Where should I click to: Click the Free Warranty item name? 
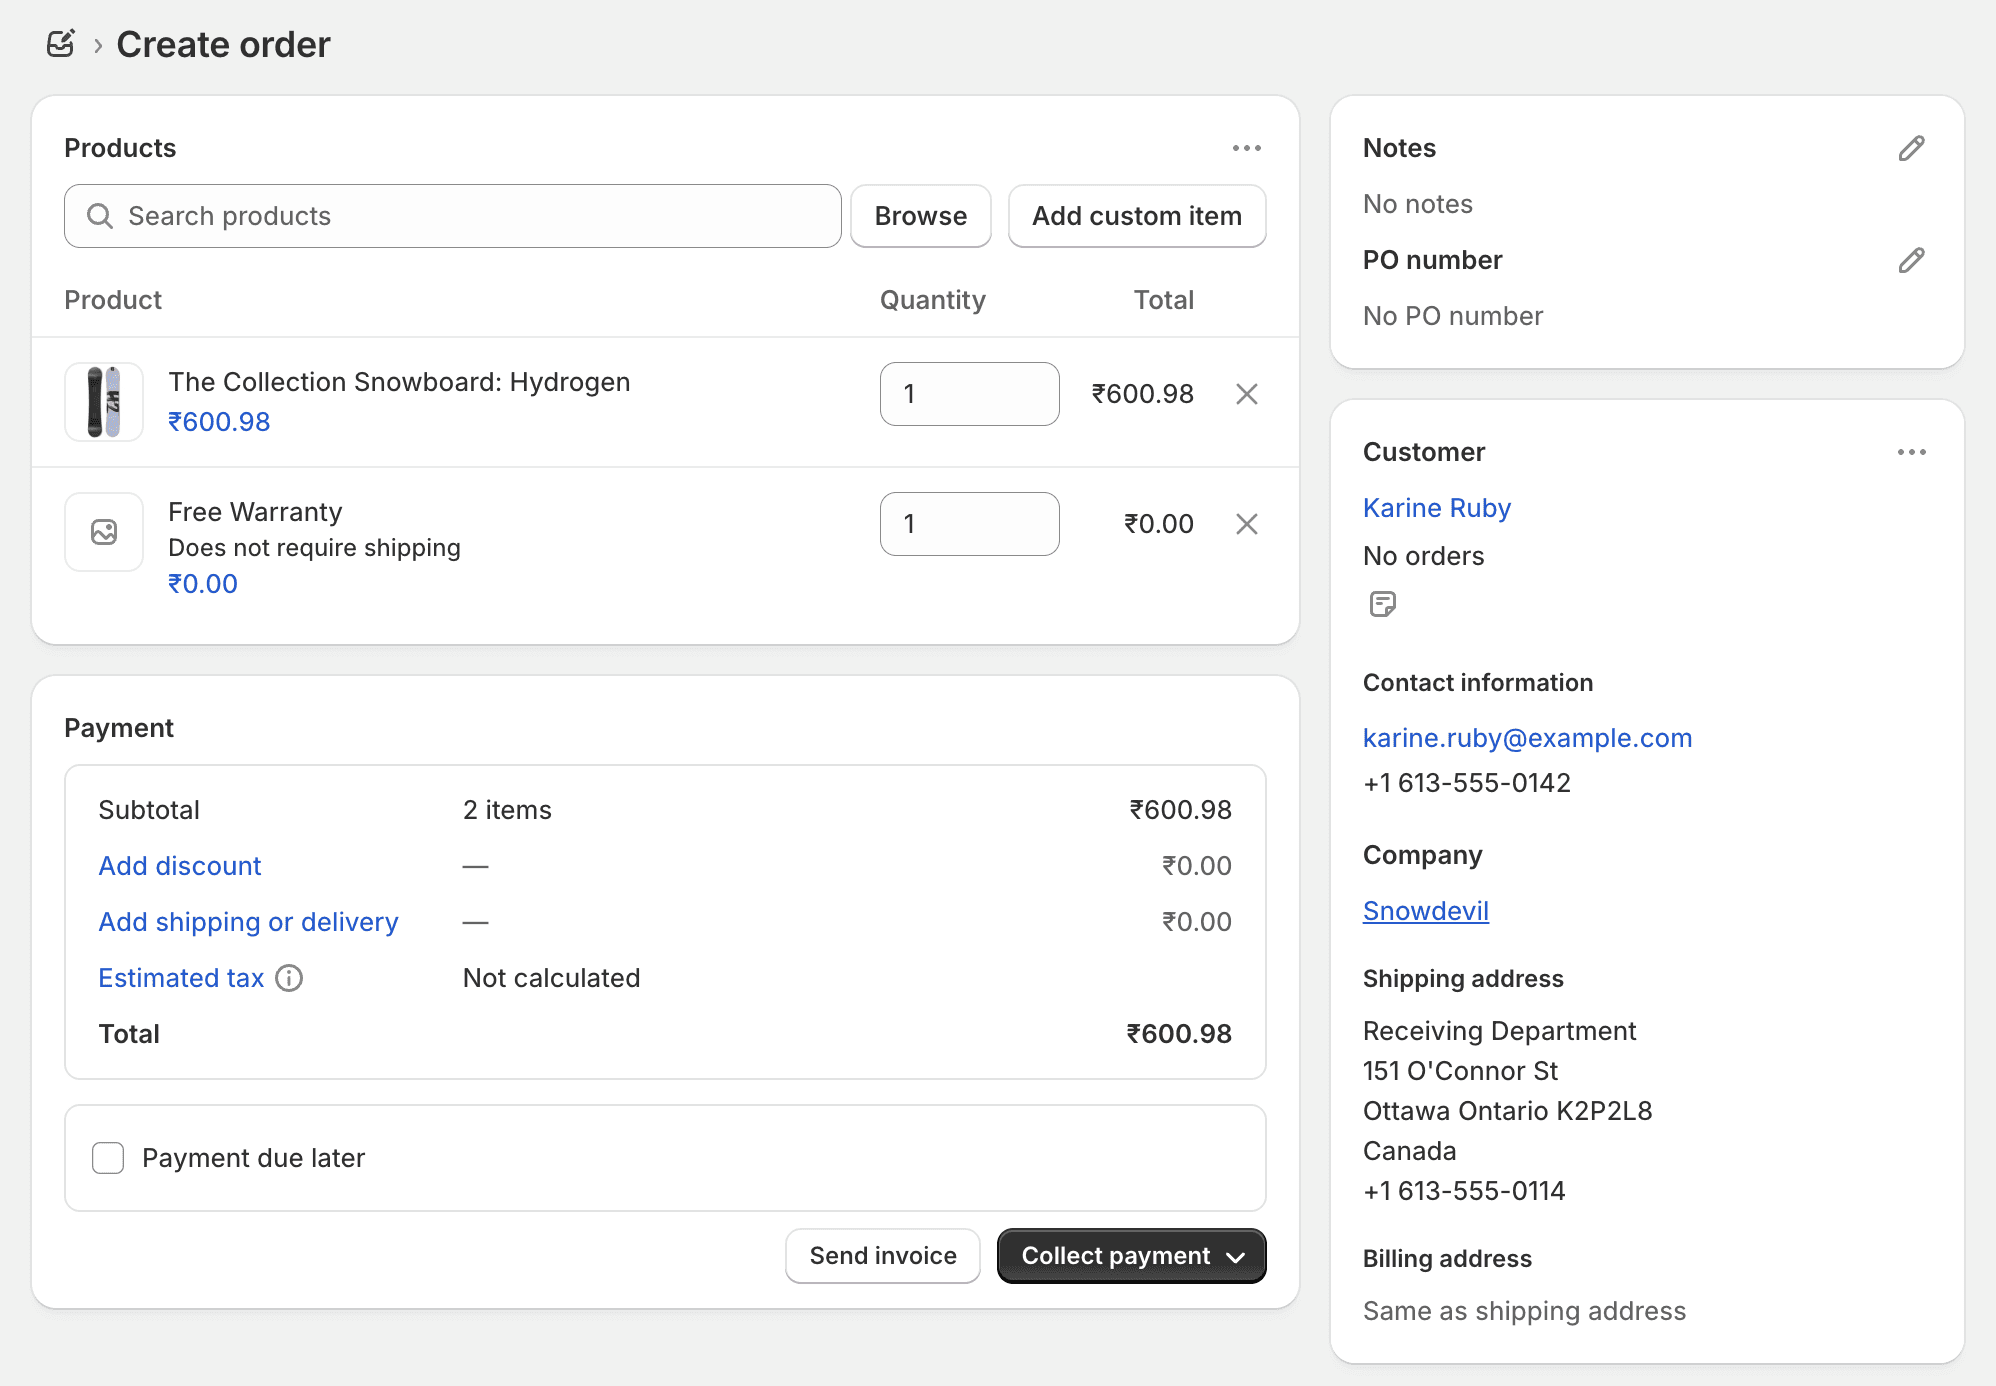(255, 512)
